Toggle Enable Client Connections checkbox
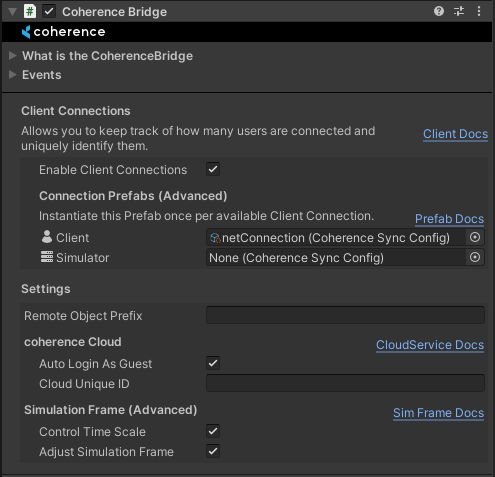The width and height of the screenshot is (495, 477). (213, 169)
